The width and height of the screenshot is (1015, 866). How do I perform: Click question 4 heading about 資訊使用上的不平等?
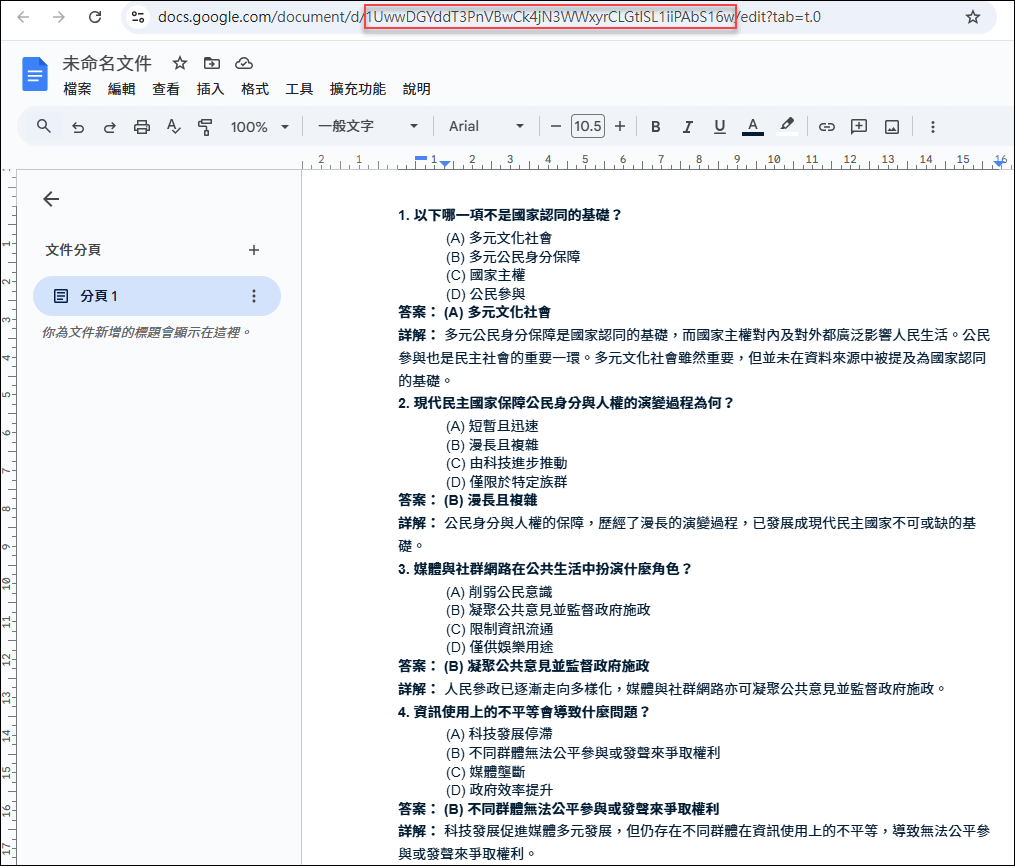524,712
